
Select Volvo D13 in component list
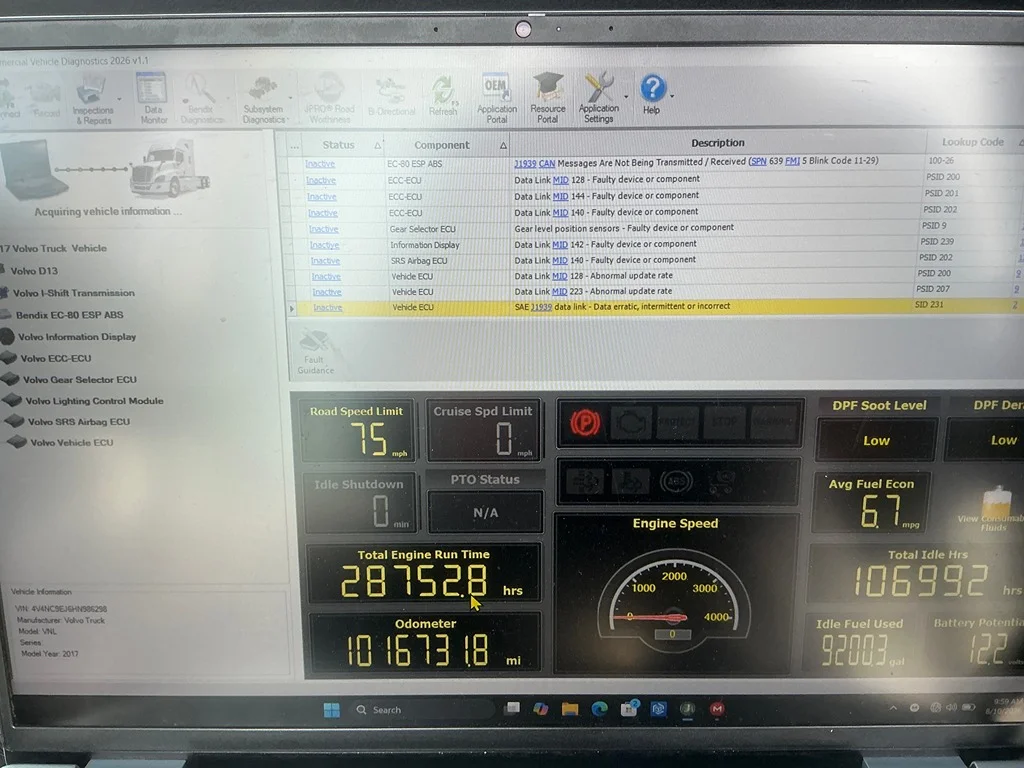[x=34, y=270]
